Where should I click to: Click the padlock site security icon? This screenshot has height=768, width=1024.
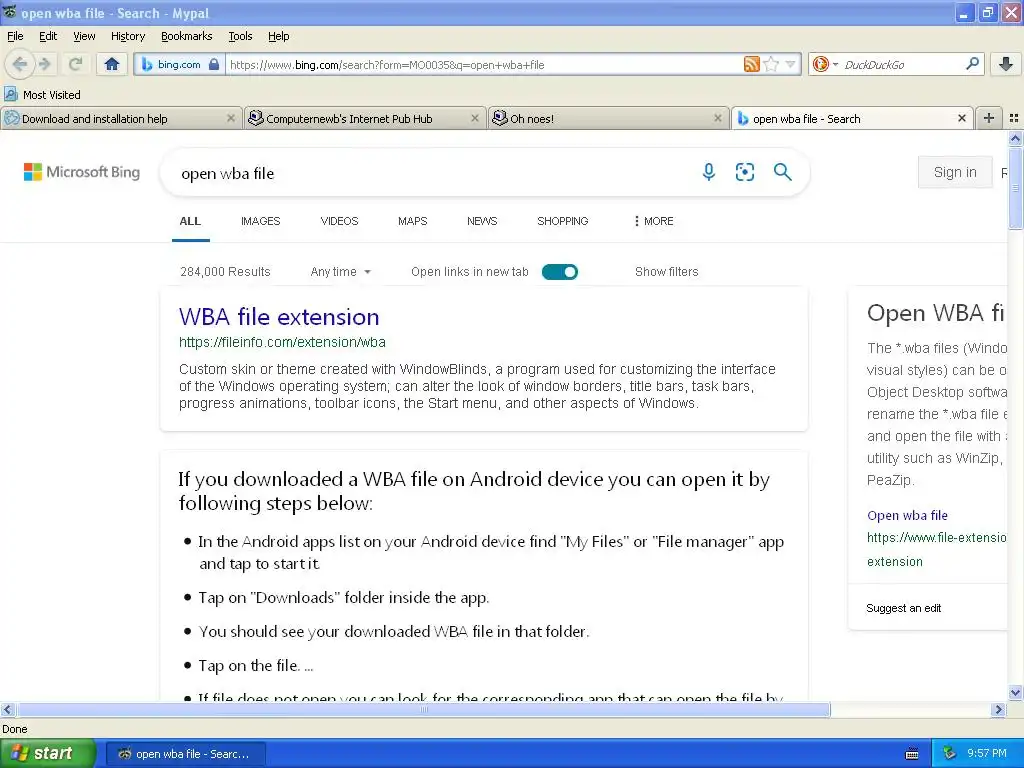(x=214, y=64)
